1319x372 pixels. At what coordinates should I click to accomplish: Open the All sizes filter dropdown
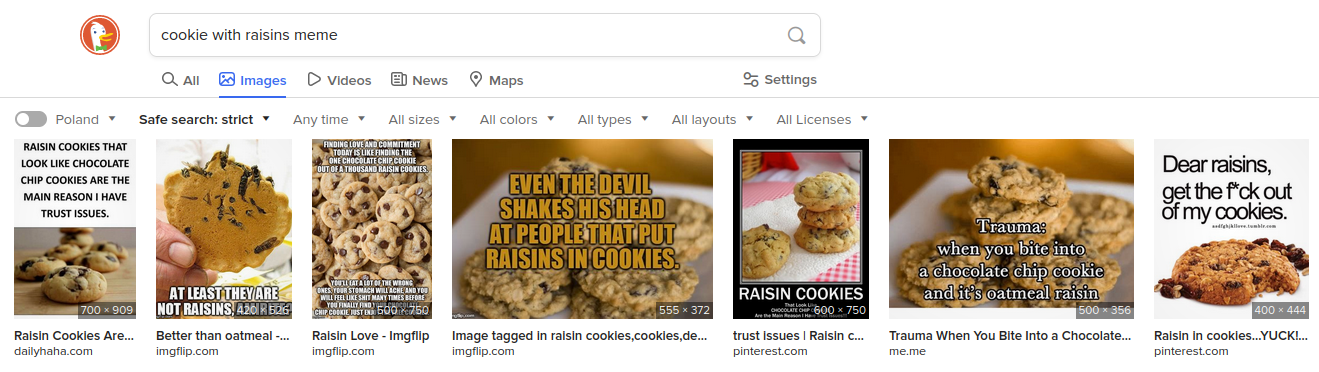422,119
